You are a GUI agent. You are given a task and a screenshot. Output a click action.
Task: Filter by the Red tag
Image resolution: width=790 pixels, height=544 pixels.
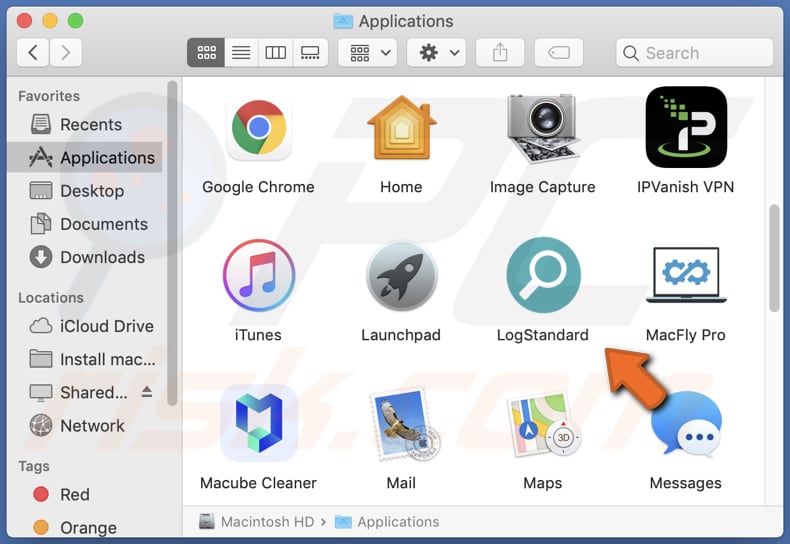pos(84,495)
